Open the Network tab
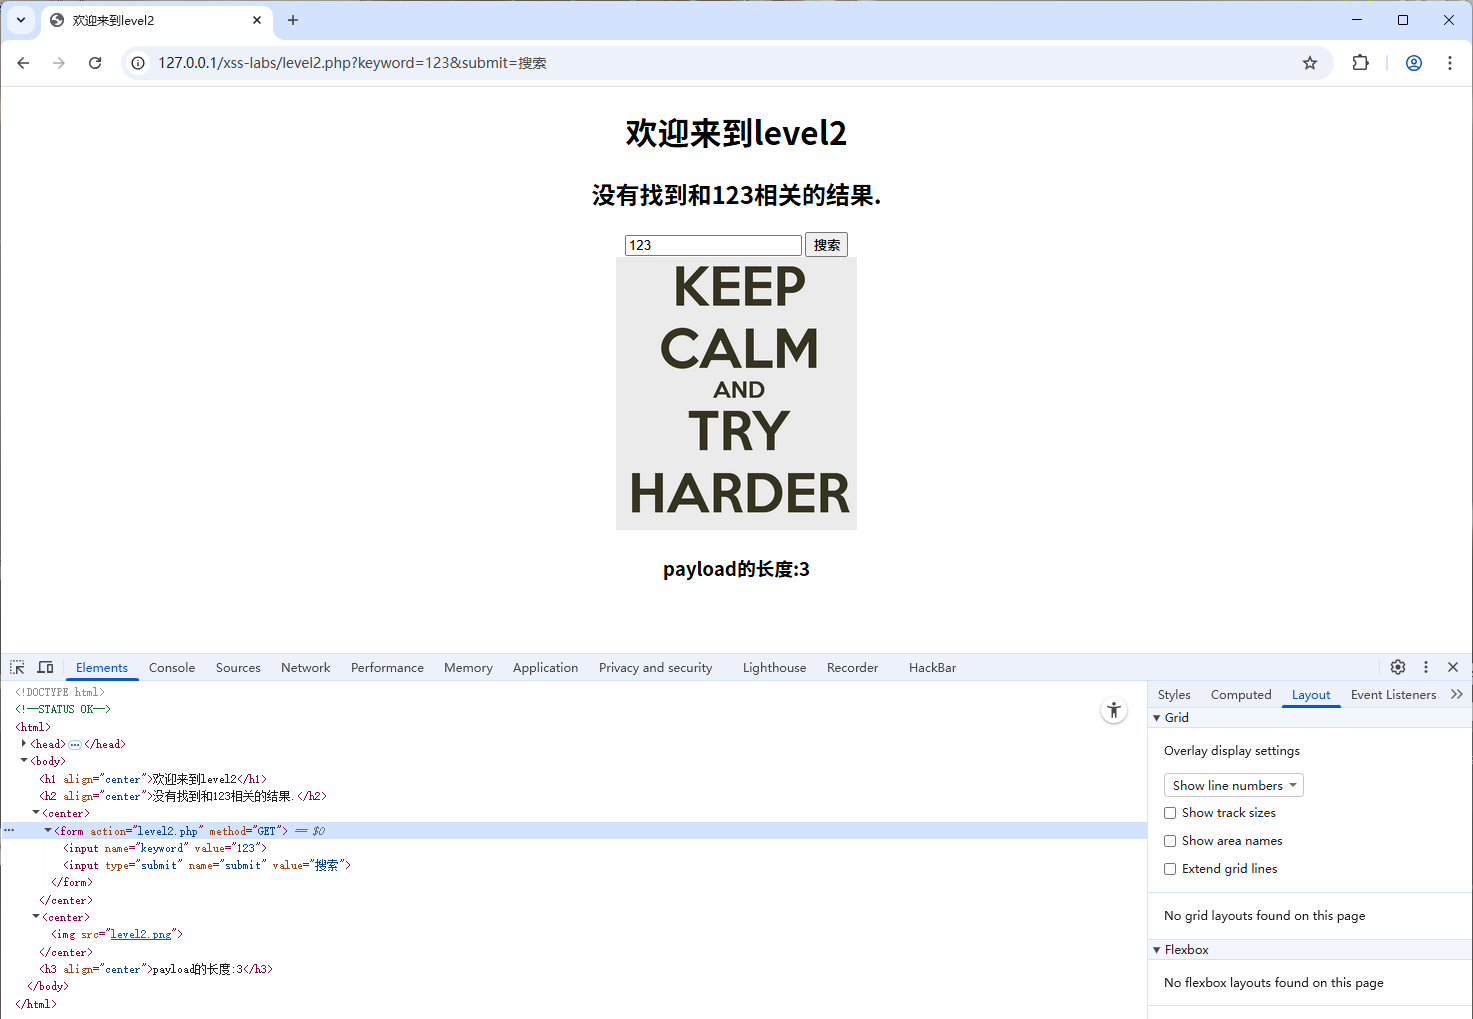Screen dimensions: 1473x1019 [x=305, y=668]
